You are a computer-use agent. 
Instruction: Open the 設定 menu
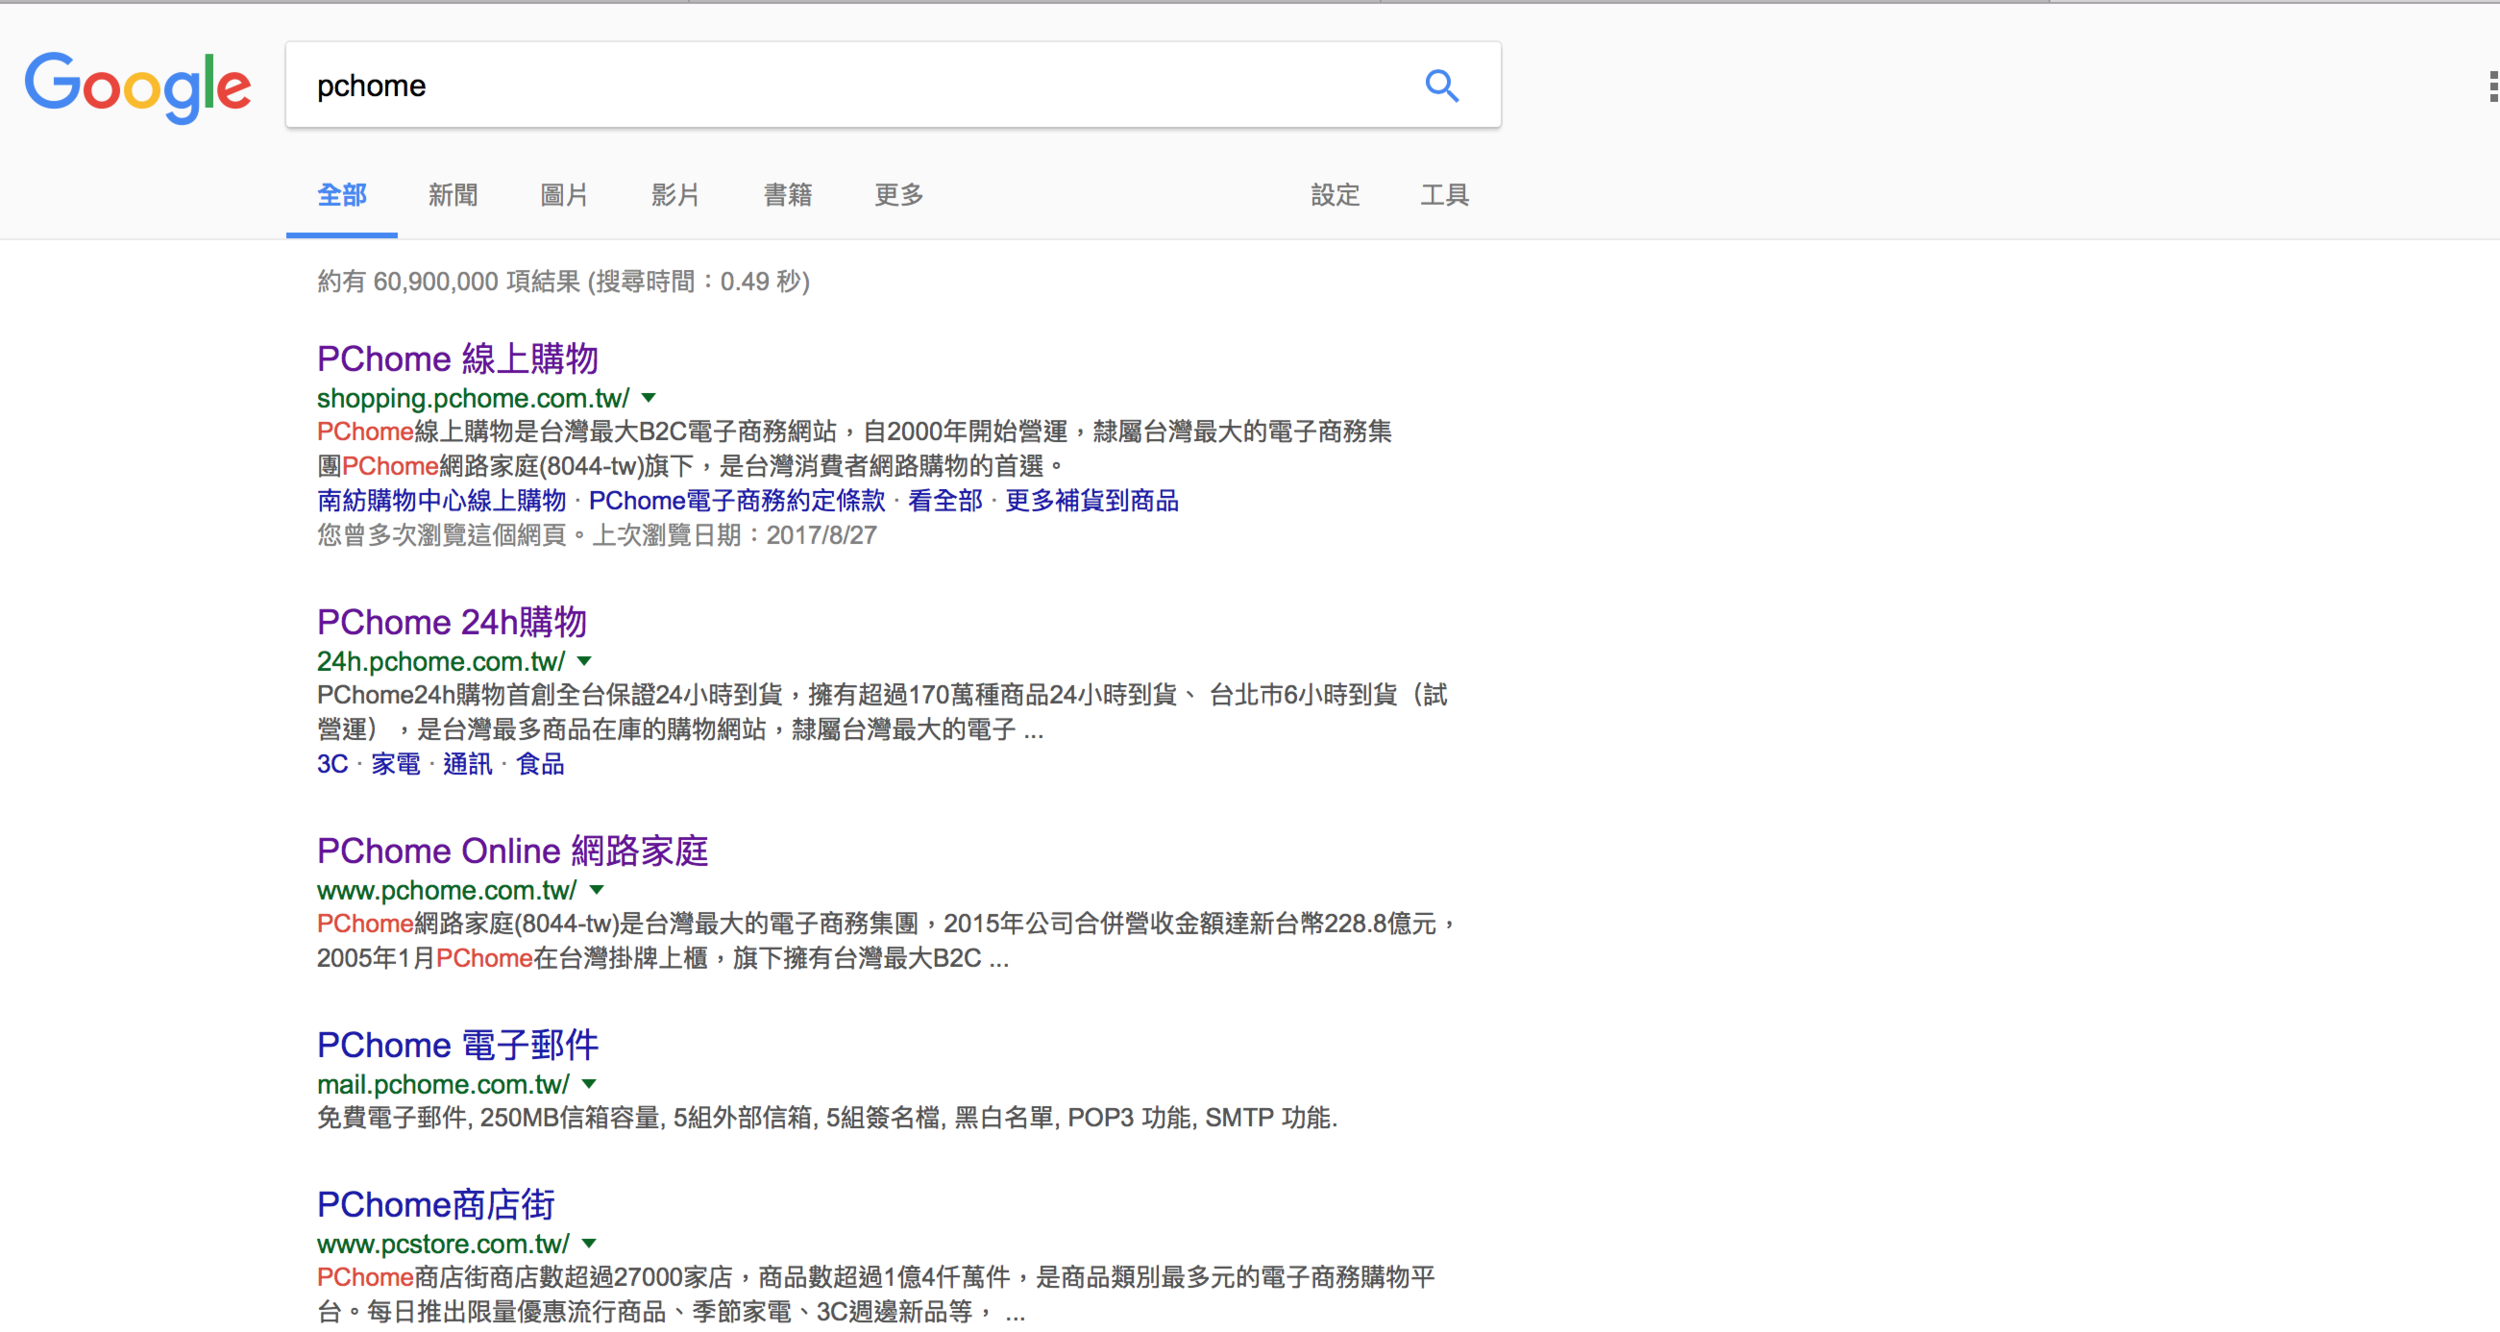(x=1335, y=195)
